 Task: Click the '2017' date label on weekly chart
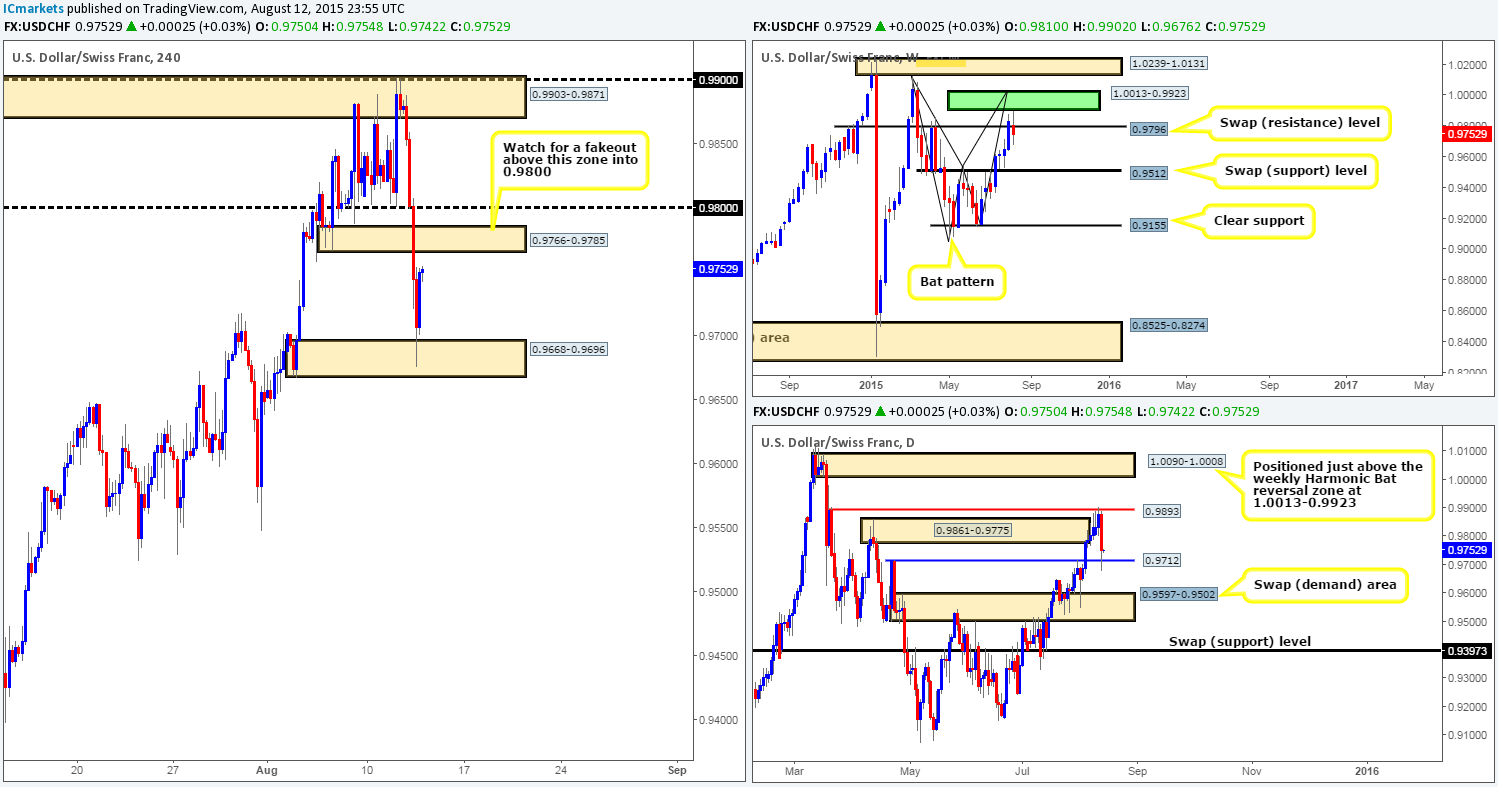pyautogui.click(x=1345, y=384)
